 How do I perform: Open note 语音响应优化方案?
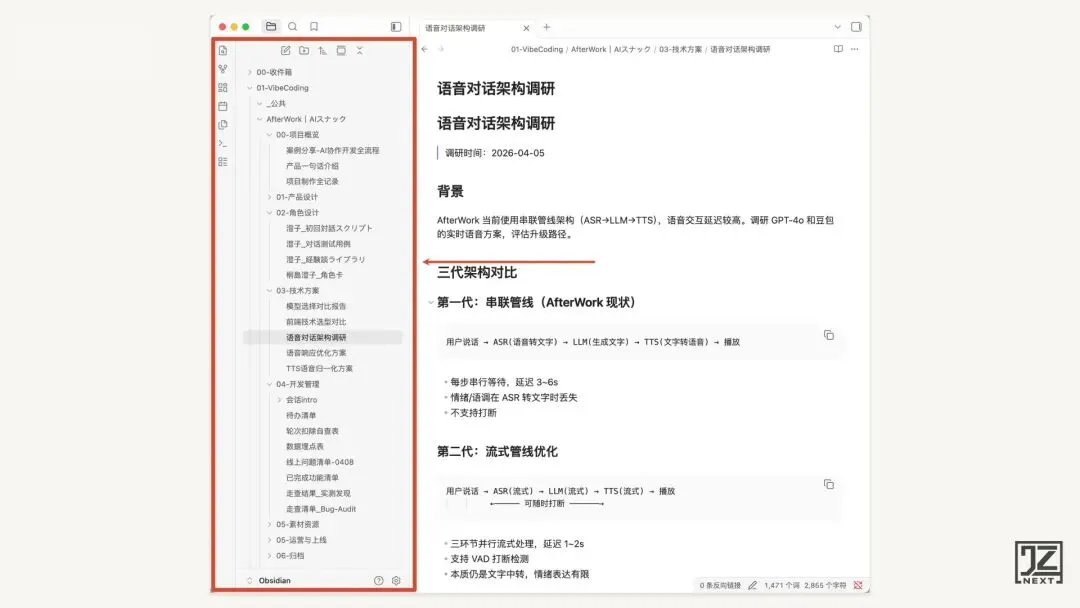(316, 353)
